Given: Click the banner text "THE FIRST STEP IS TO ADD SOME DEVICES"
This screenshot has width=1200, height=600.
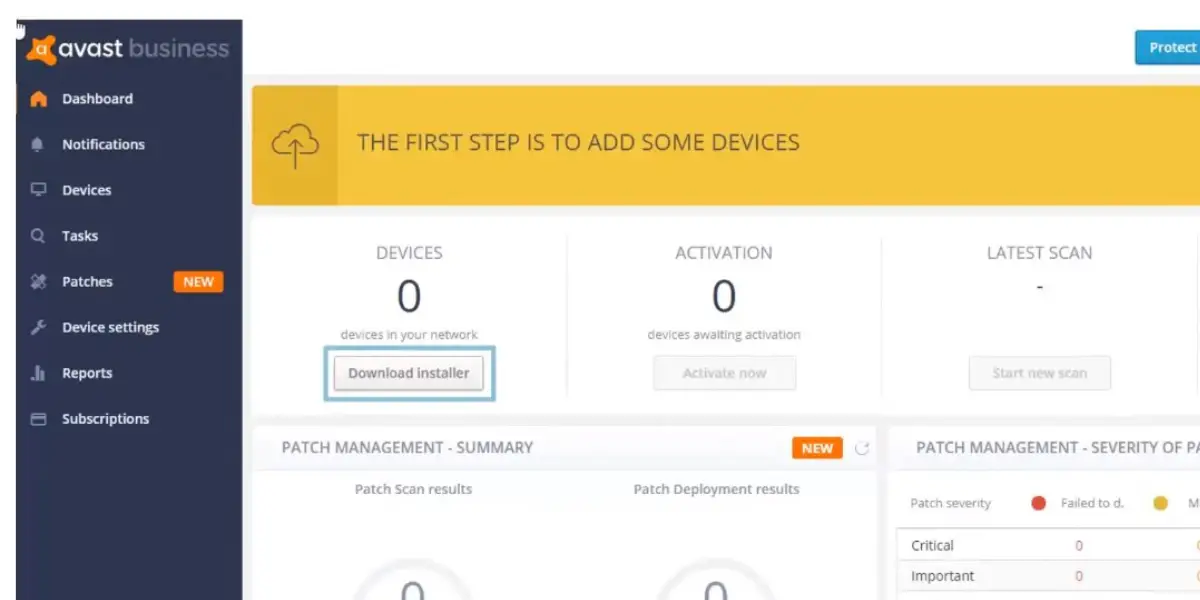Looking at the screenshot, I should click(579, 143).
